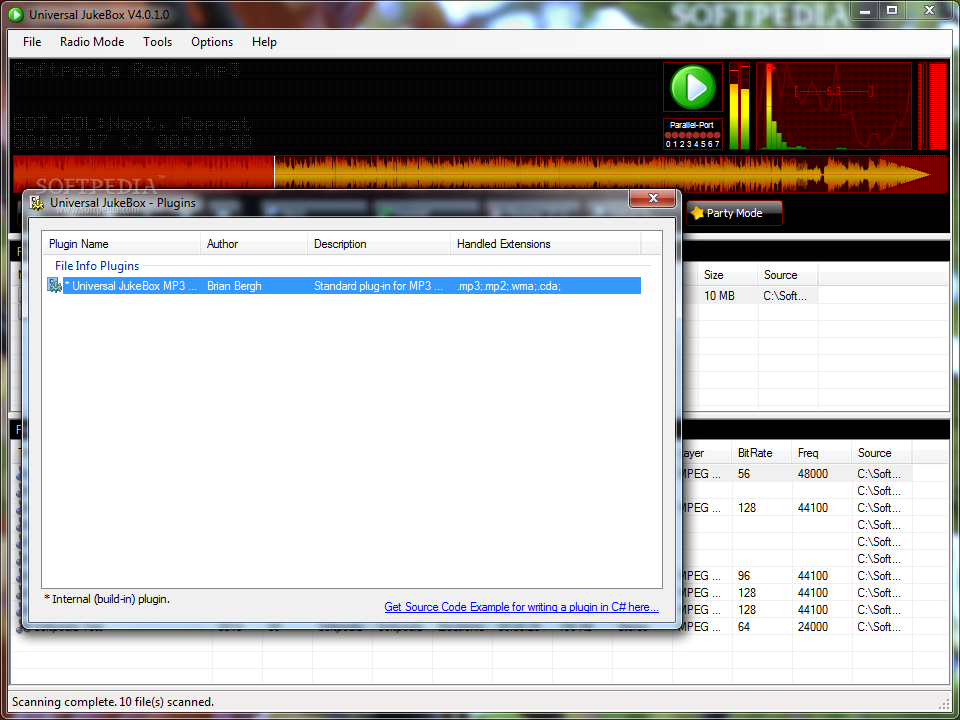Click the spectrum analyzer display
Screen dimensions: 960x720
tap(834, 106)
